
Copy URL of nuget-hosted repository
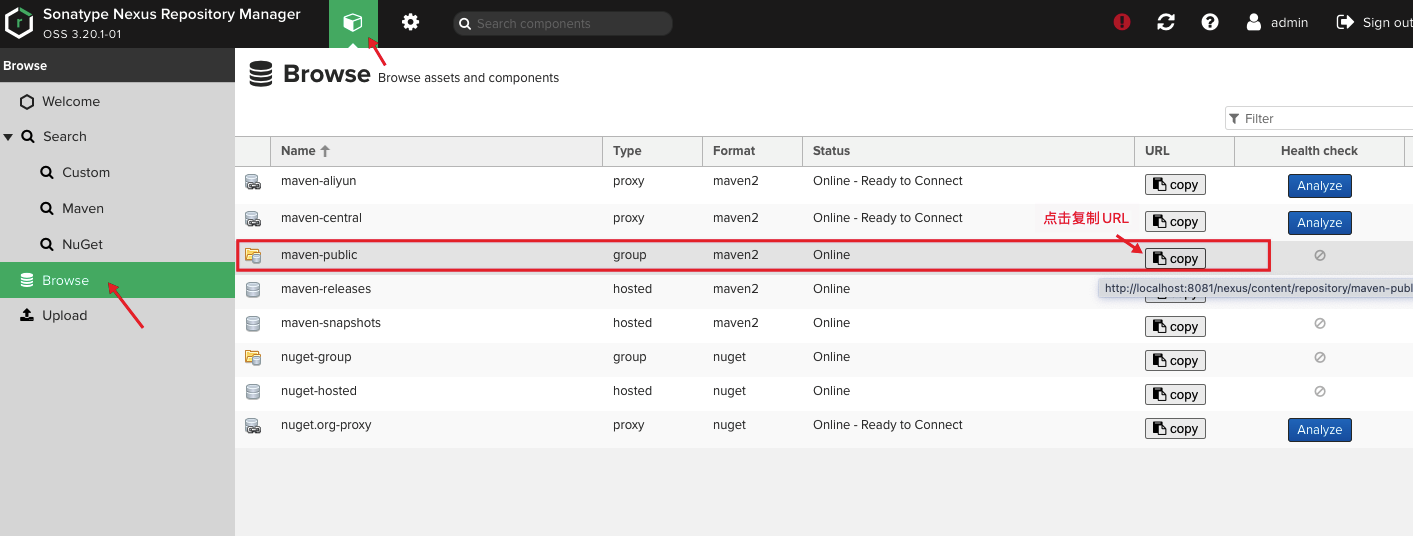click(x=1175, y=395)
